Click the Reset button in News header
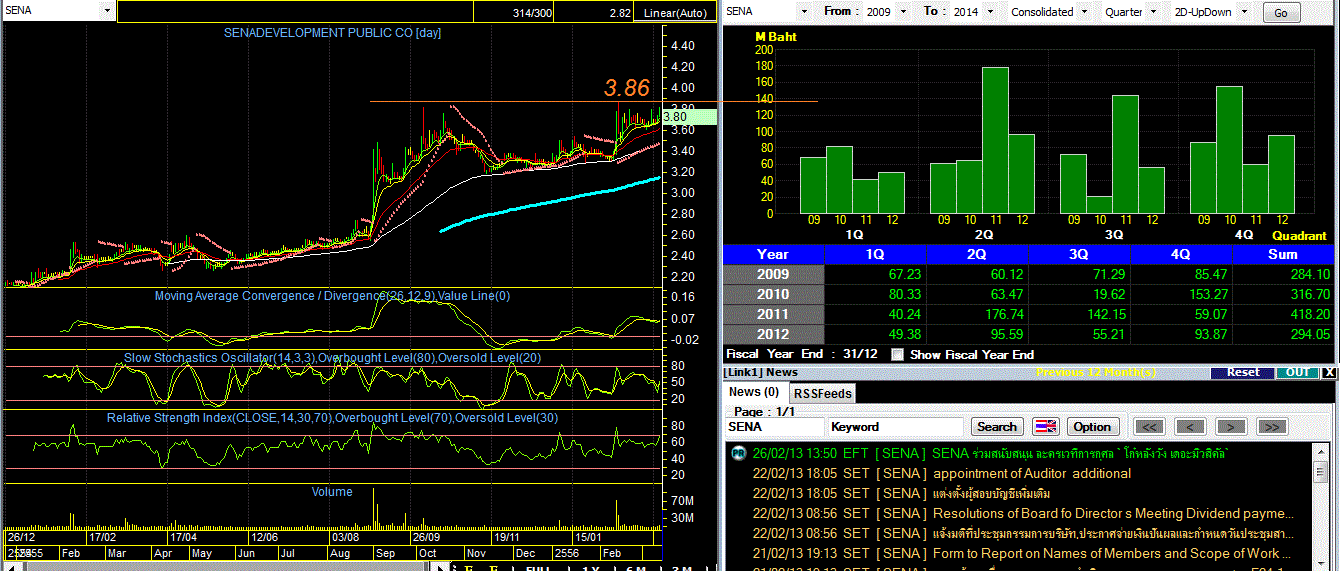This screenshot has width=1340, height=571. pyautogui.click(x=1243, y=372)
